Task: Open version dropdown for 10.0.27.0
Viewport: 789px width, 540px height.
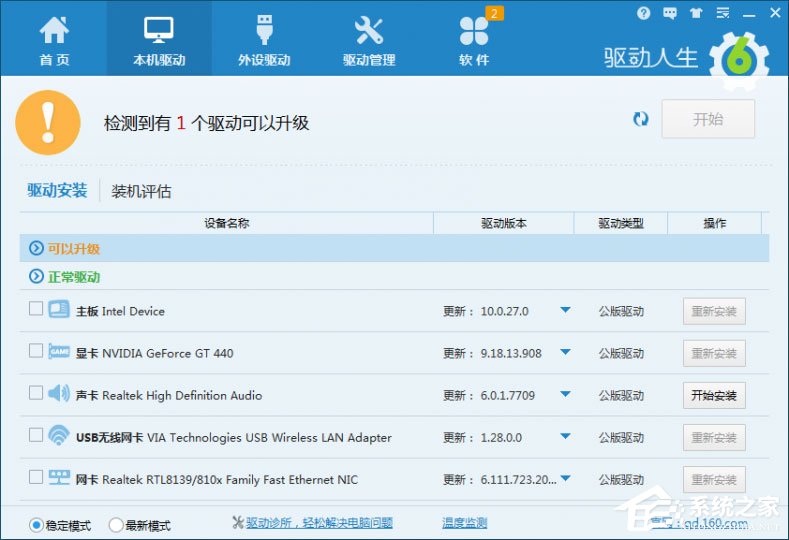Action: pos(565,310)
